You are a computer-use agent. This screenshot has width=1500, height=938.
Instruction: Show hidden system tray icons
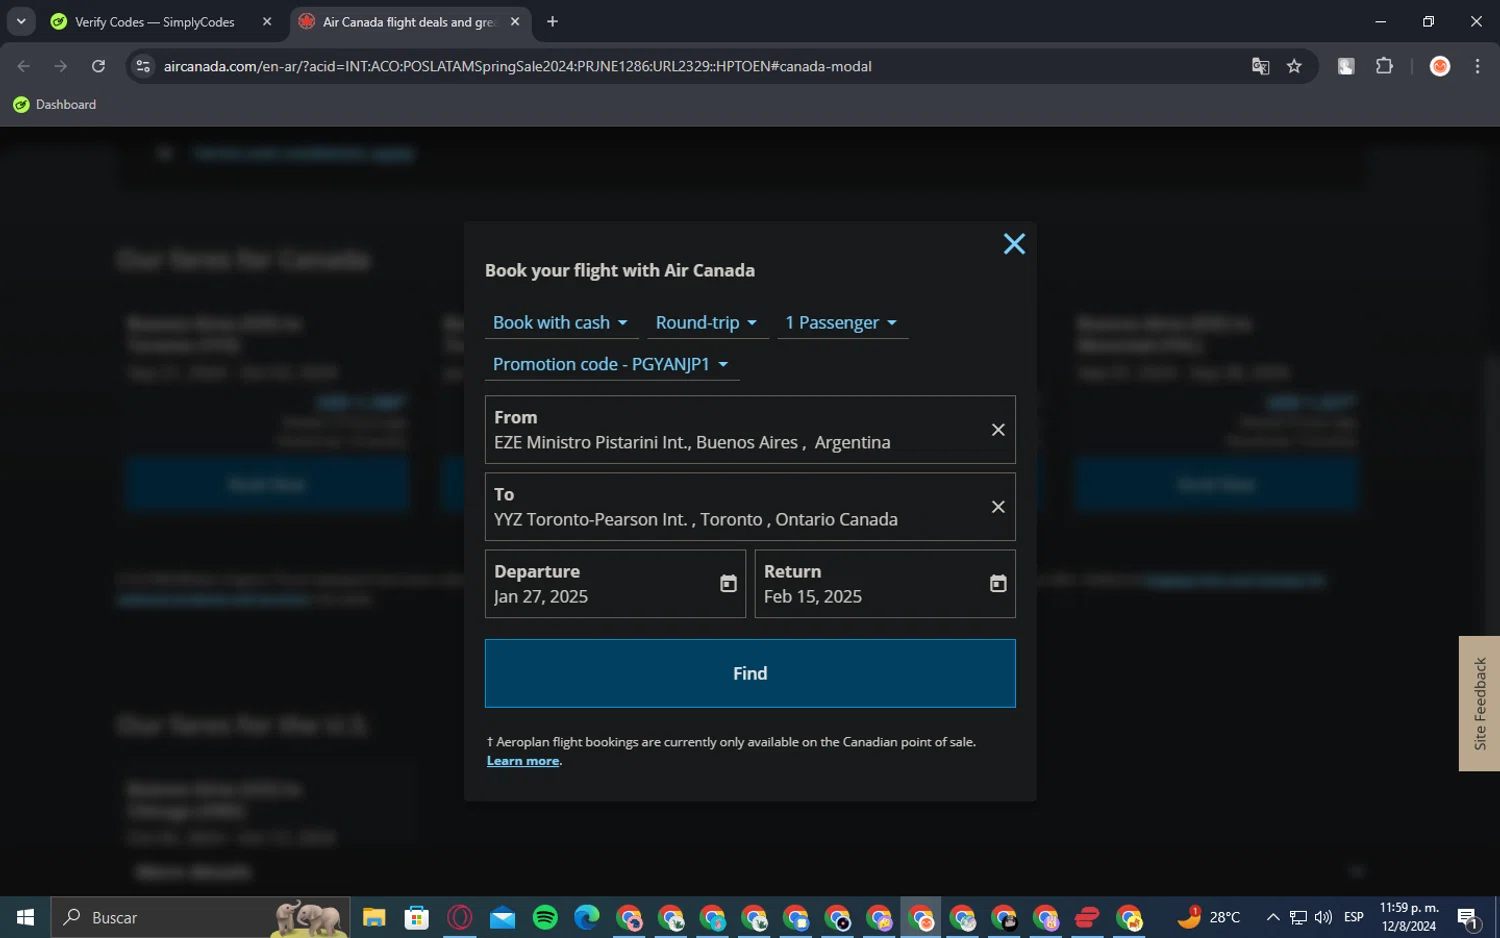coord(1273,918)
